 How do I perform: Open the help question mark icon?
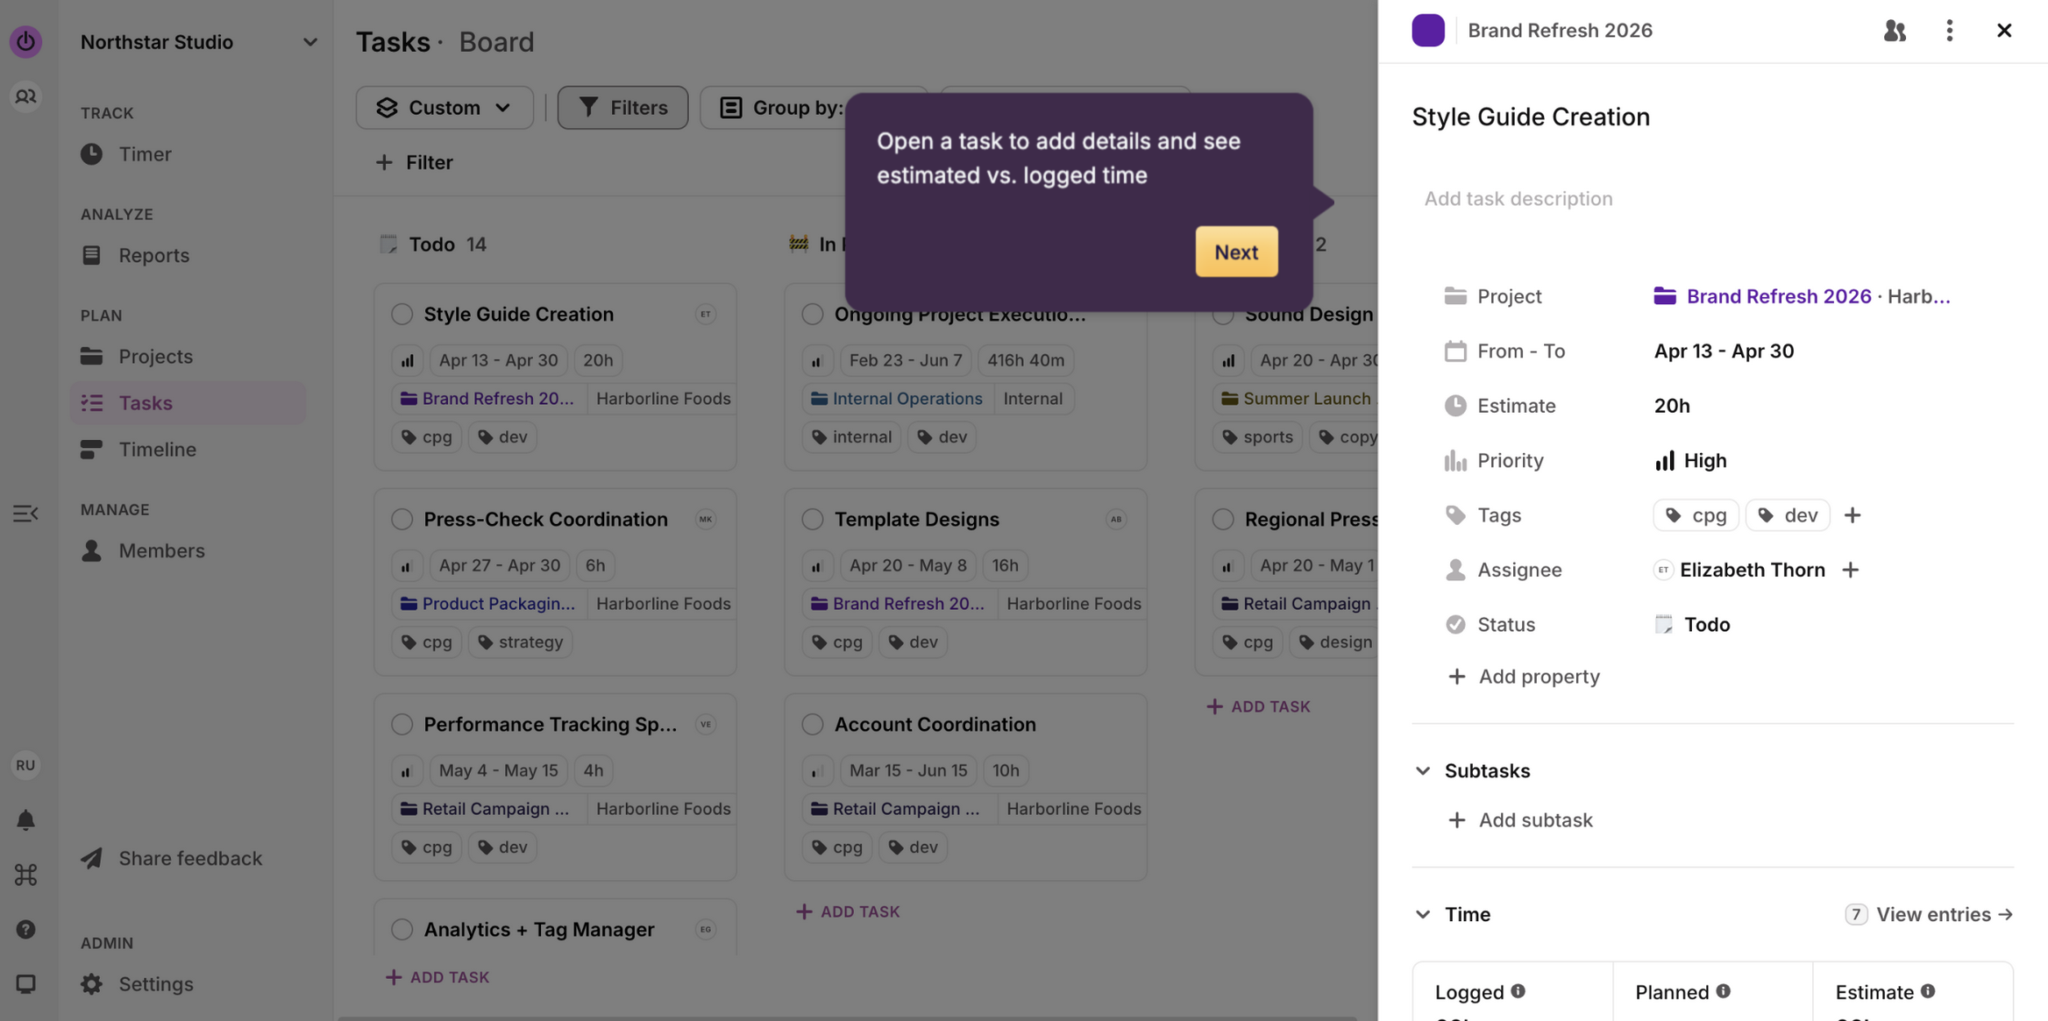pos(26,929)
